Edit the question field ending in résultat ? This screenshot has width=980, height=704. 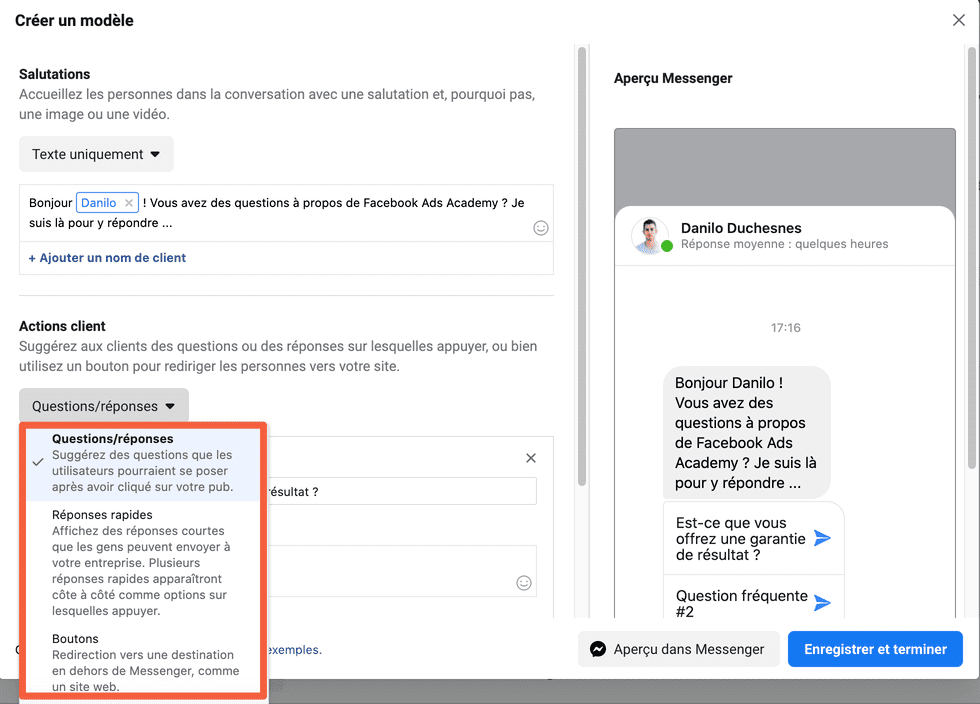click(402, 491)
